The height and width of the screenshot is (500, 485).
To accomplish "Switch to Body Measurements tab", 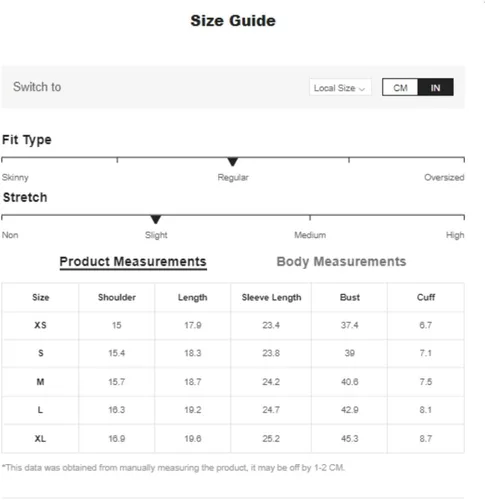I will pos(341,261).
